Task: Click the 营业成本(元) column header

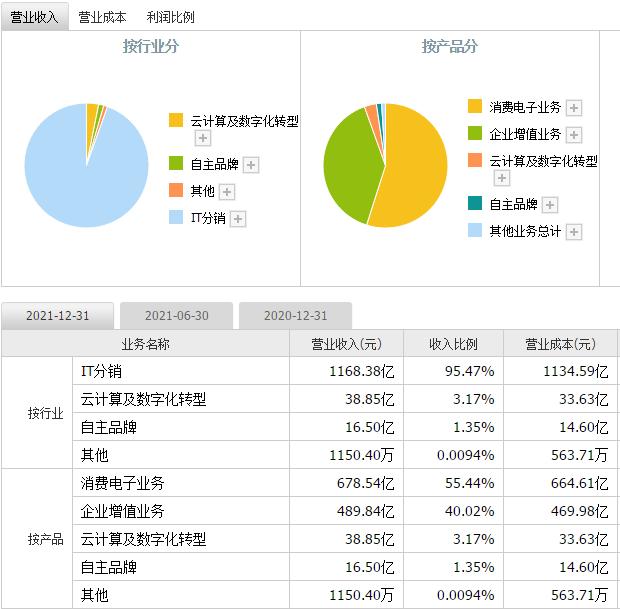Action: click(x=560, y=344)
